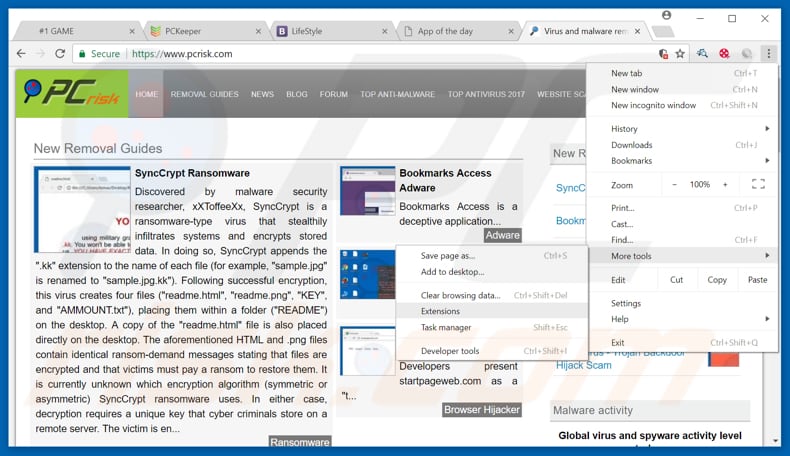Image resolution: width=790 pixels, height=456 pixels.
Task: Select New tab from Chrome menu
Action: click(682, 73)
